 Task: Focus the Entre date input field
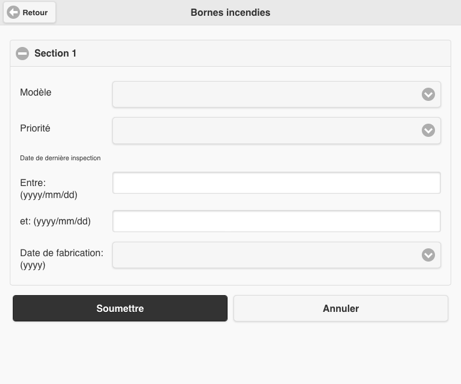pos(277,183)
